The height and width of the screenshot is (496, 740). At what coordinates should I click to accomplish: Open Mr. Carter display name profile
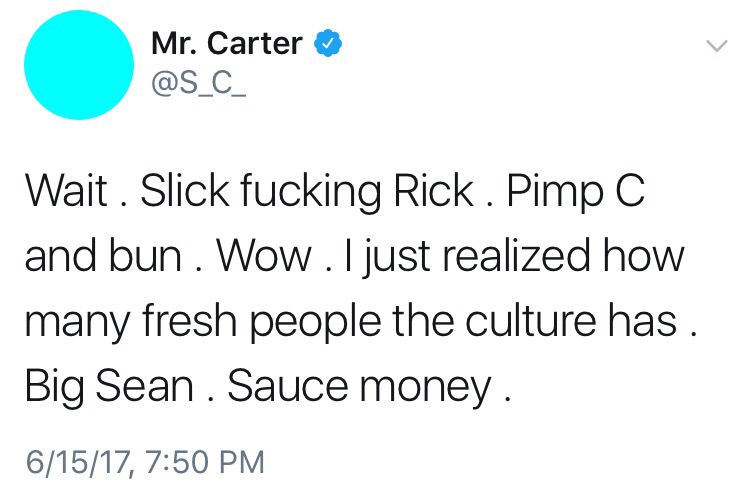[227, 43]
